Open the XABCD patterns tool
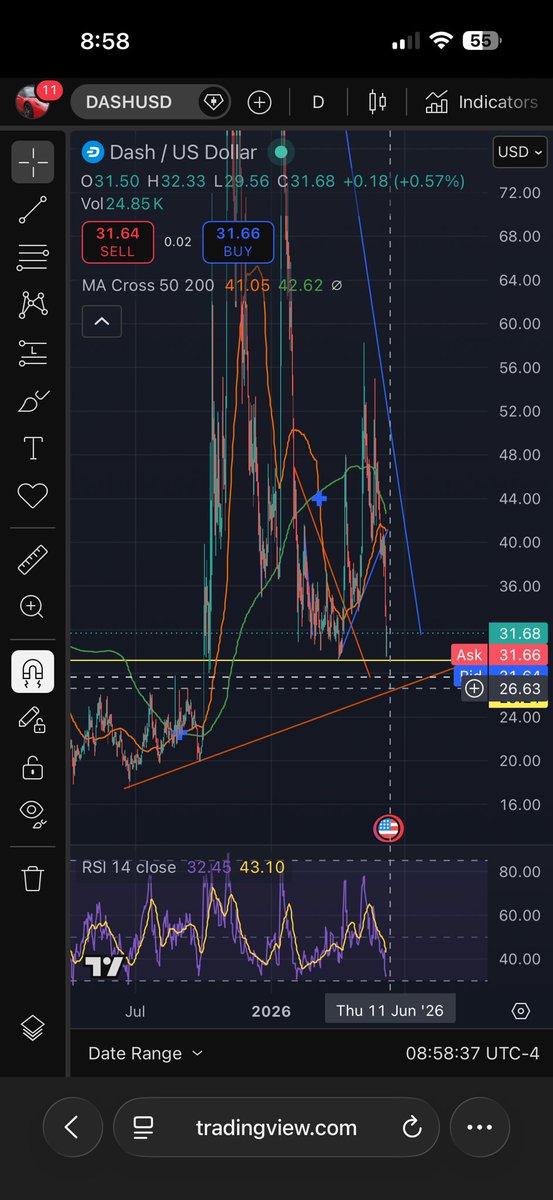The width and height of the screenshot is (553, 1200). tap(33, 304)
